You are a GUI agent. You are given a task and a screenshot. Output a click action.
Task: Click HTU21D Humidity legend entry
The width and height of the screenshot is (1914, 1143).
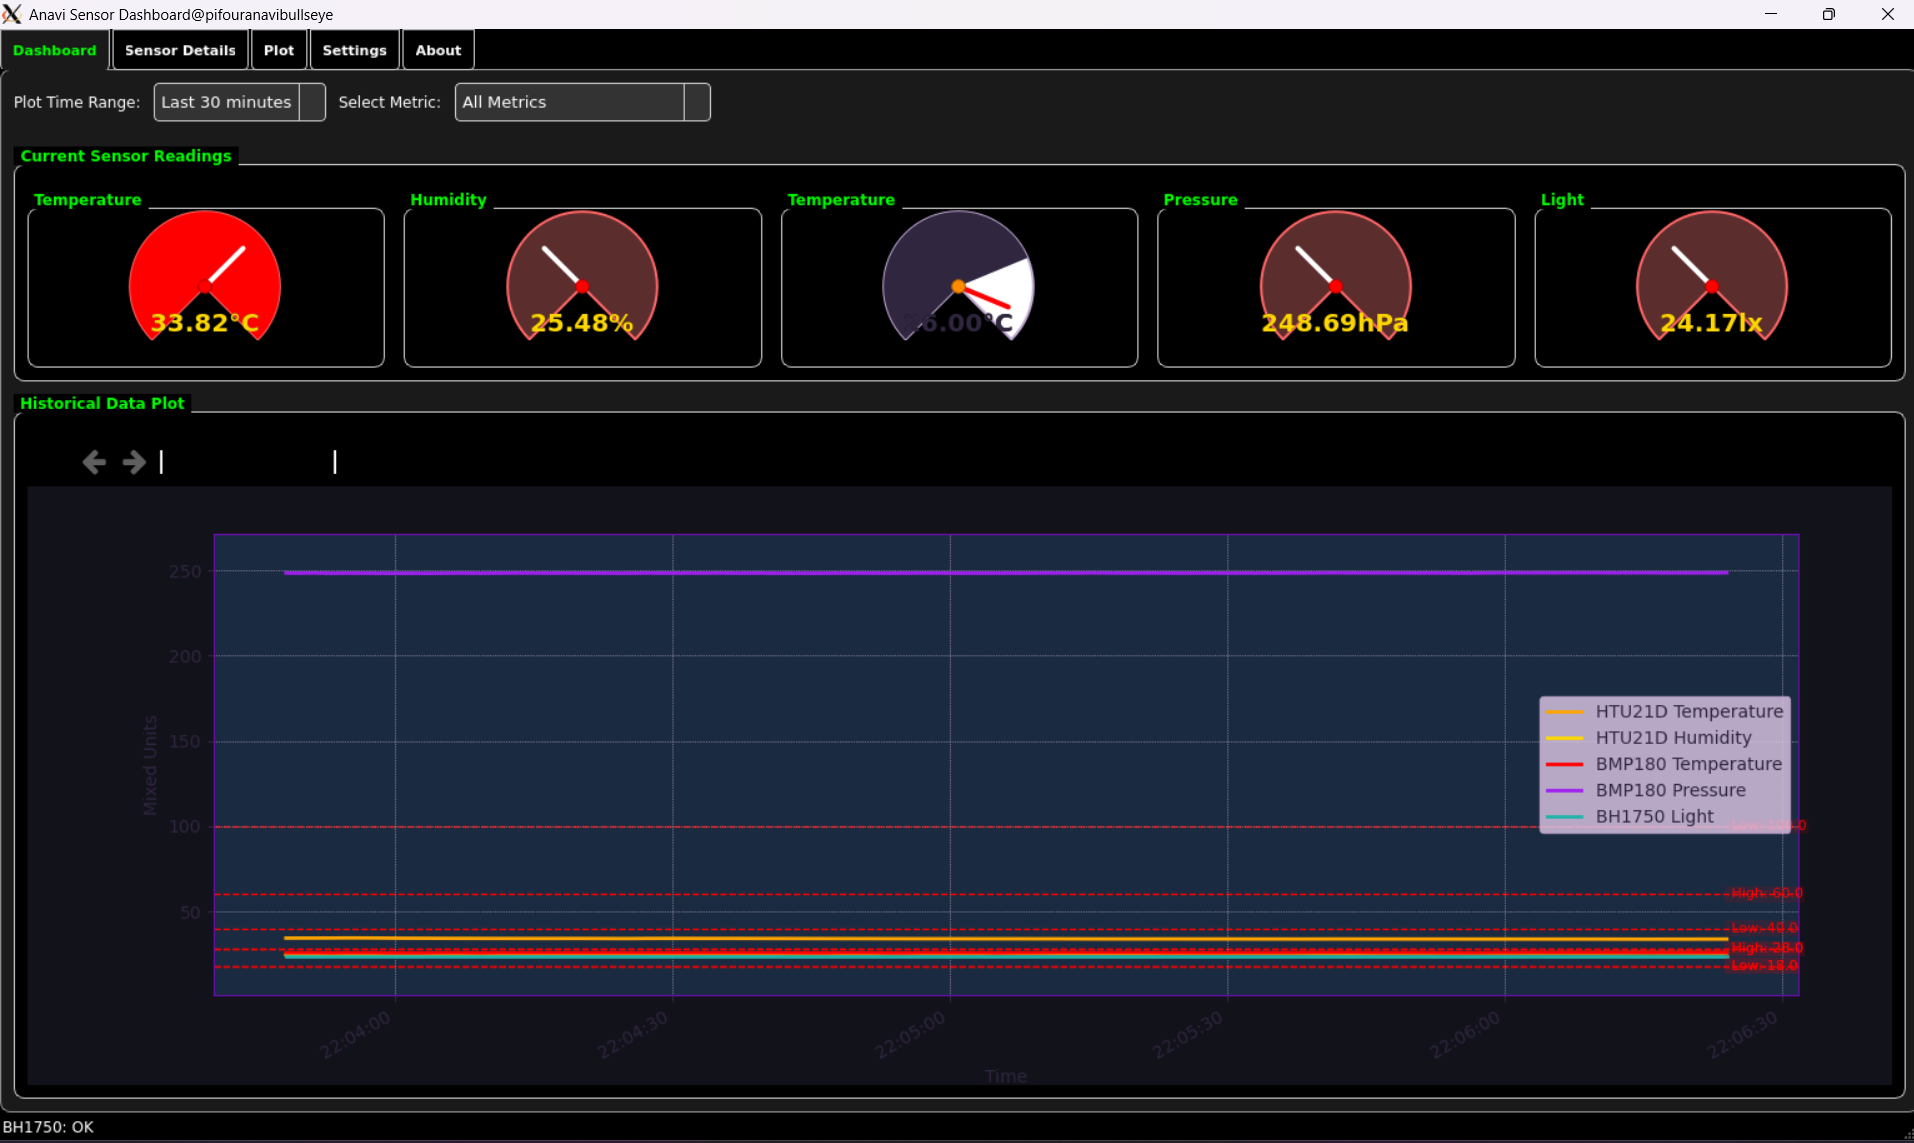click(1673, 738)
